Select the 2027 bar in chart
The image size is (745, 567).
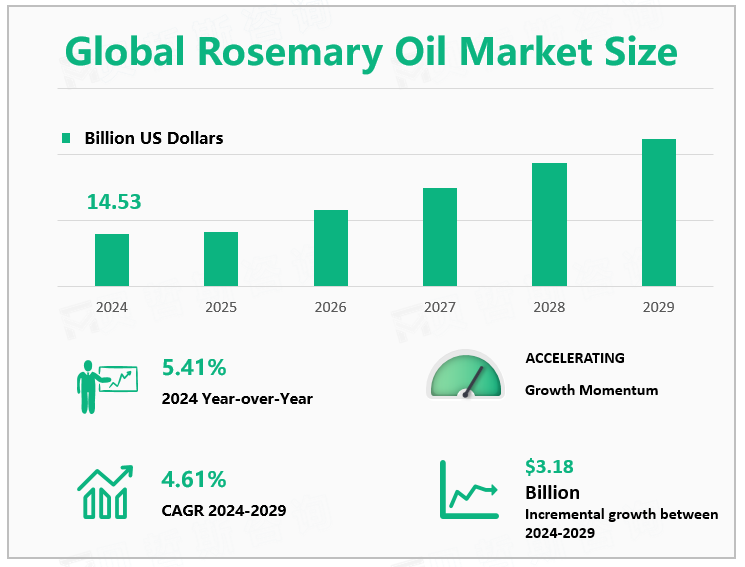coord(440,237)
